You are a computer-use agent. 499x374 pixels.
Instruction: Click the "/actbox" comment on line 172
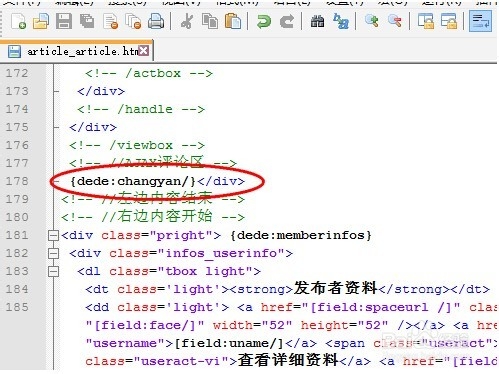(x=149, y=73)
